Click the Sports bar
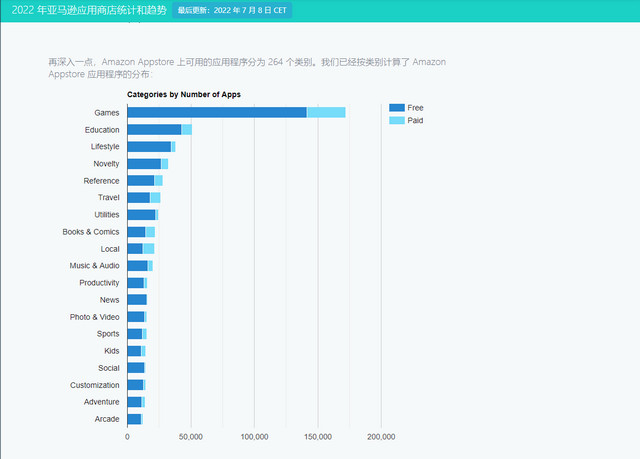Screen dimensions: 640x459 137,334
